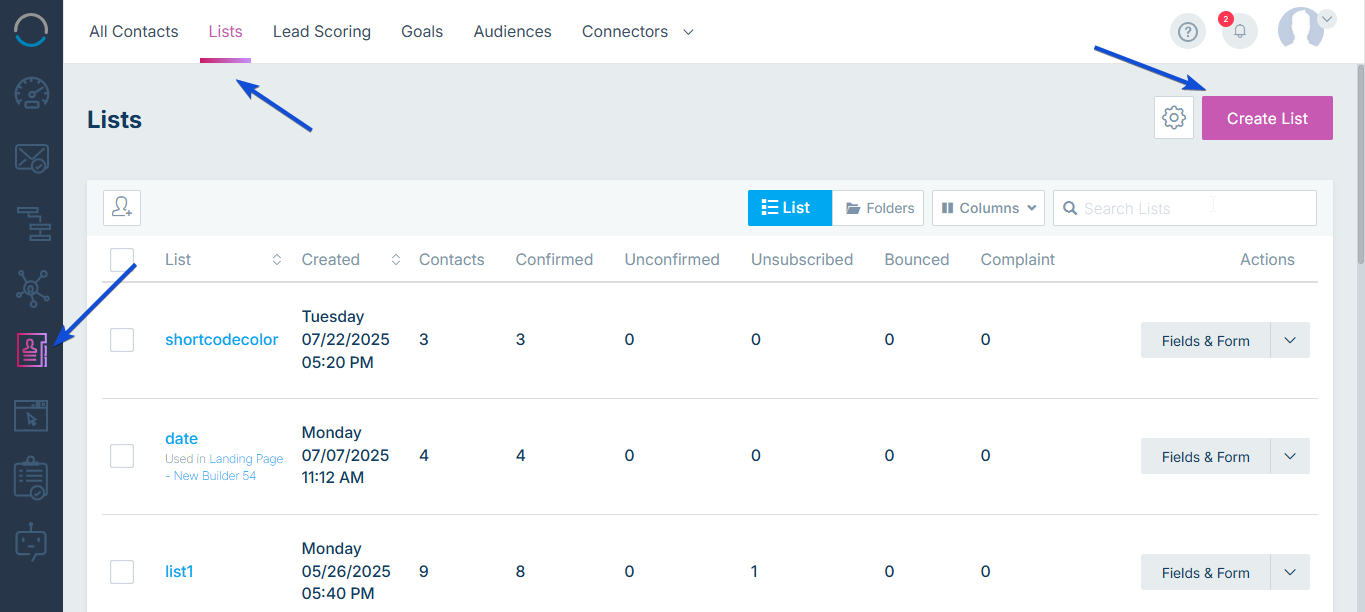This screenshot has height=612, width=1365.
Task: Open the landing page cursor icon
Action: [31, 415]
